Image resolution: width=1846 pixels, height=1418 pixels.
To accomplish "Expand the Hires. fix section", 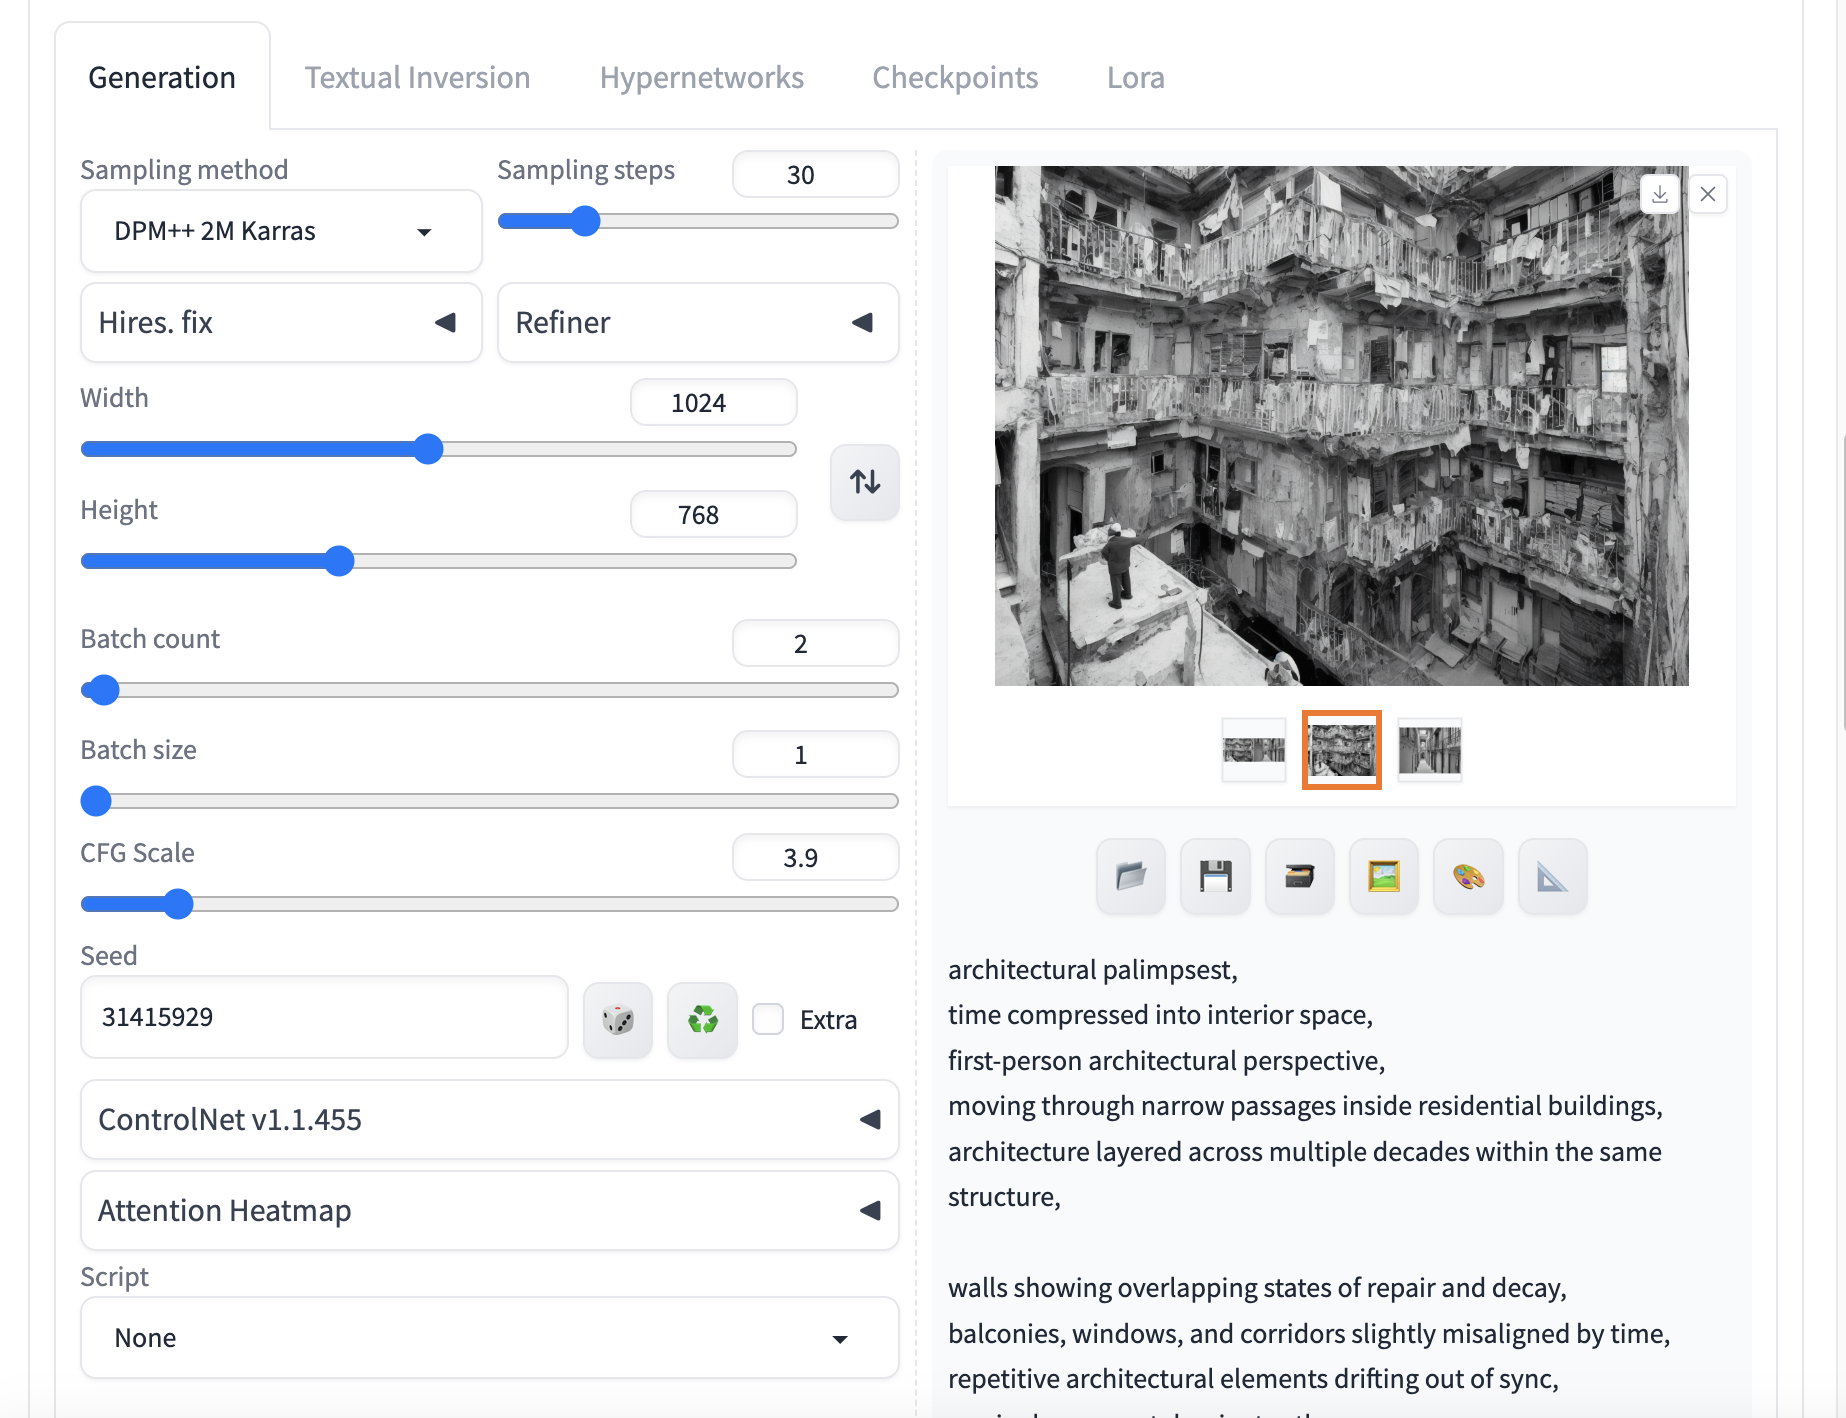I will tap(281, 323).
